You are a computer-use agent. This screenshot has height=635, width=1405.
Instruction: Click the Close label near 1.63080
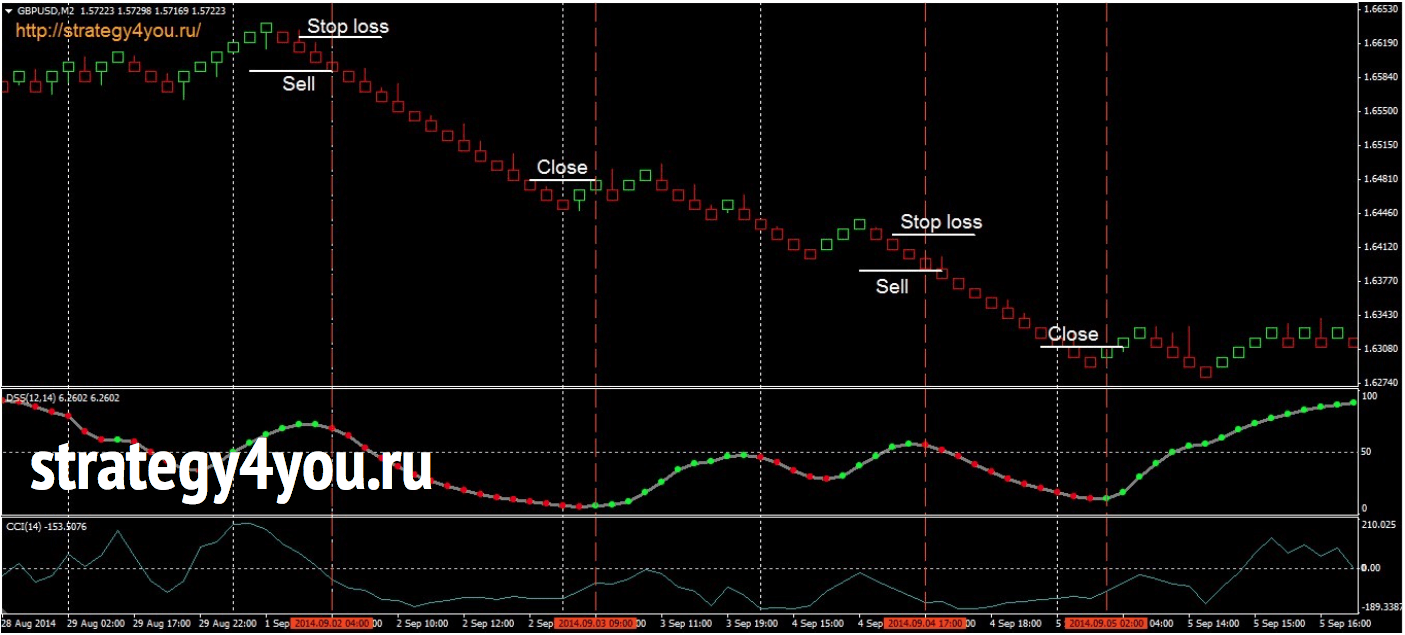coord(1072,334)
